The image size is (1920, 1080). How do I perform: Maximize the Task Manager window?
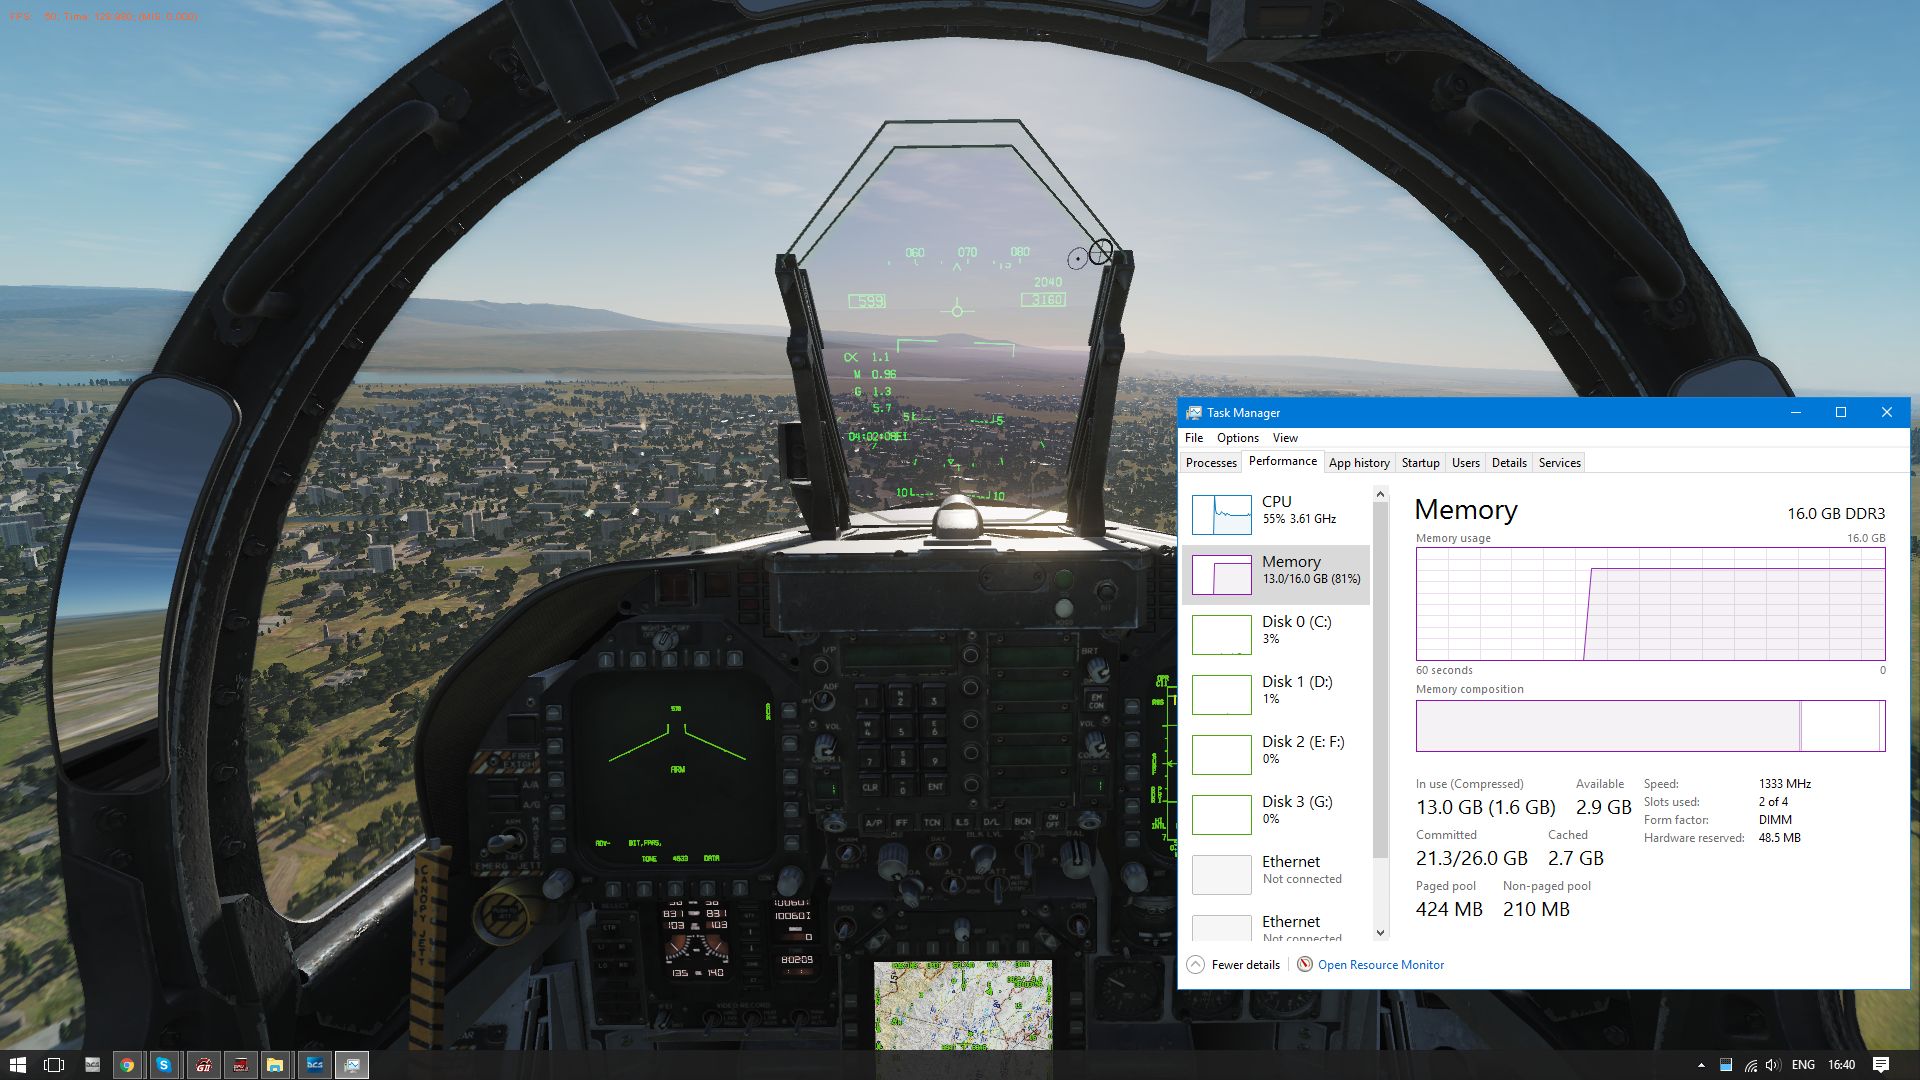[1841, 413]
